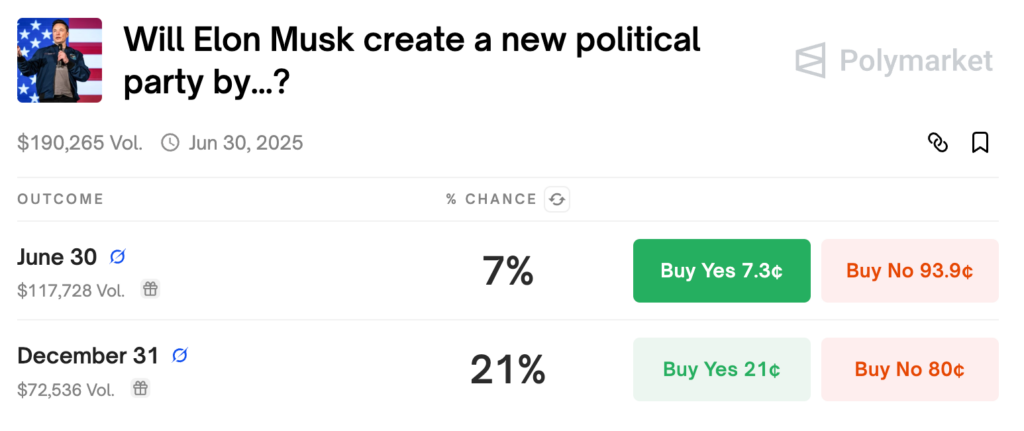Click Buy Yes 7.3¢ for June 30
Screen dimensions: 1024x431
tap(722, 270)
